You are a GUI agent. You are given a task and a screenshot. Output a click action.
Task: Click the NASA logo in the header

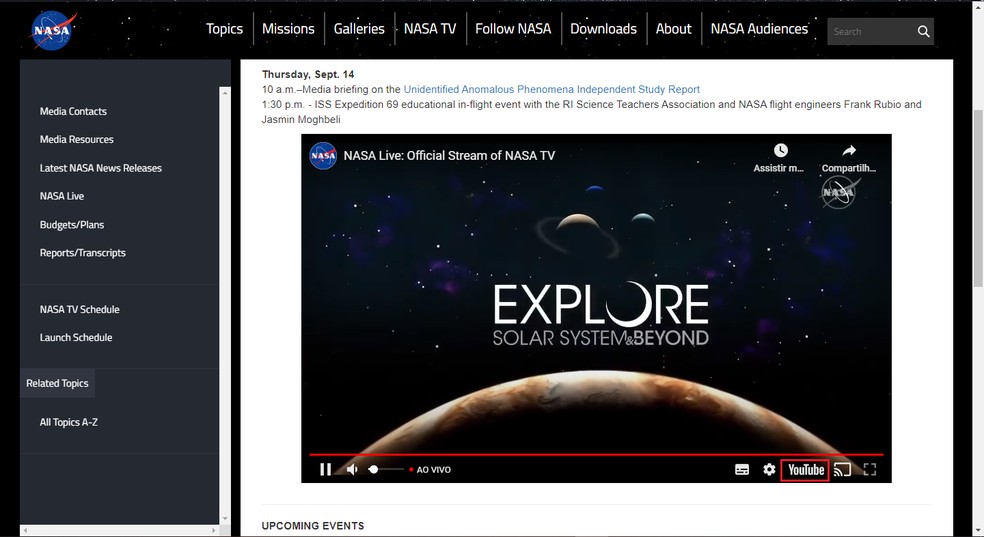click(x=53, y=30)
